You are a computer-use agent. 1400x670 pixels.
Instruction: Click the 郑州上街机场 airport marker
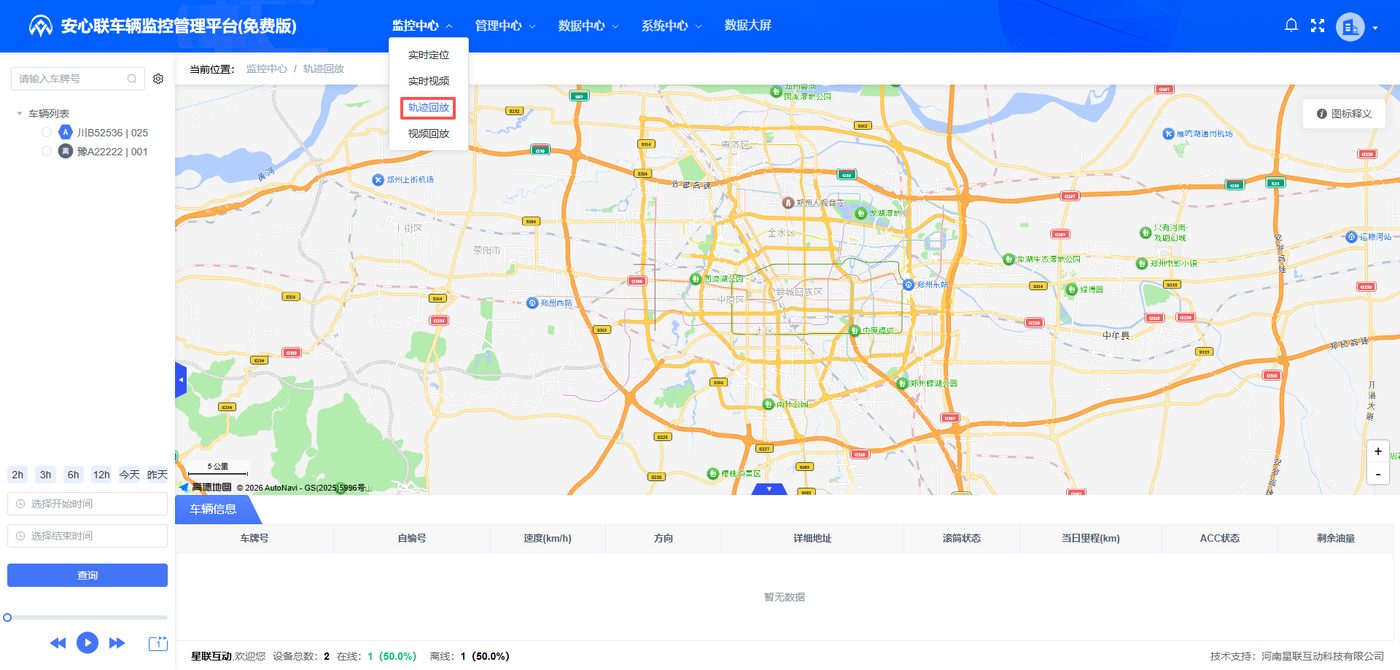point(378,180)
